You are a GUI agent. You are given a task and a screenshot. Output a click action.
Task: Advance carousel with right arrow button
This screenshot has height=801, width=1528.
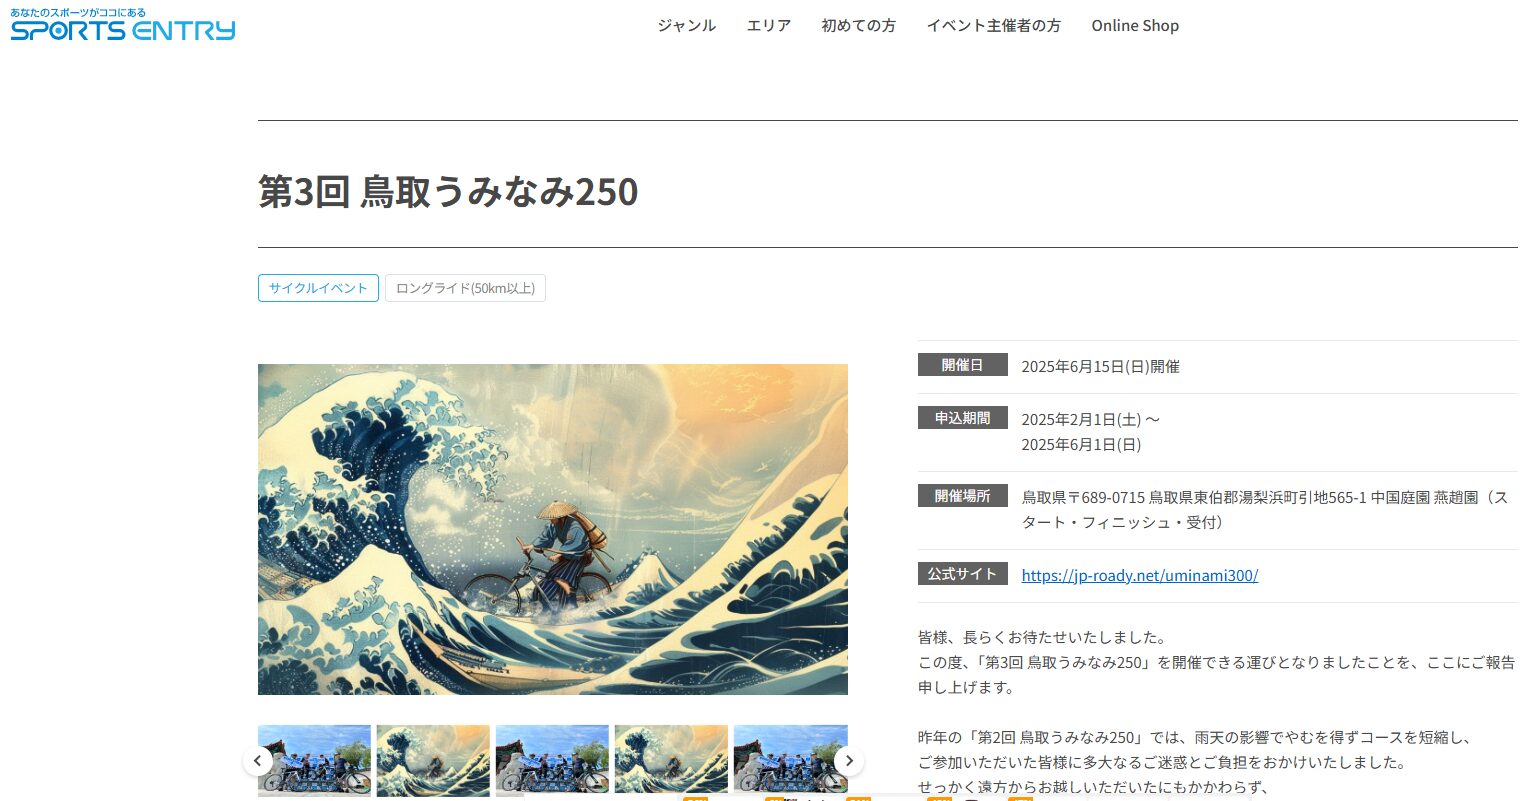coord(849,761)
